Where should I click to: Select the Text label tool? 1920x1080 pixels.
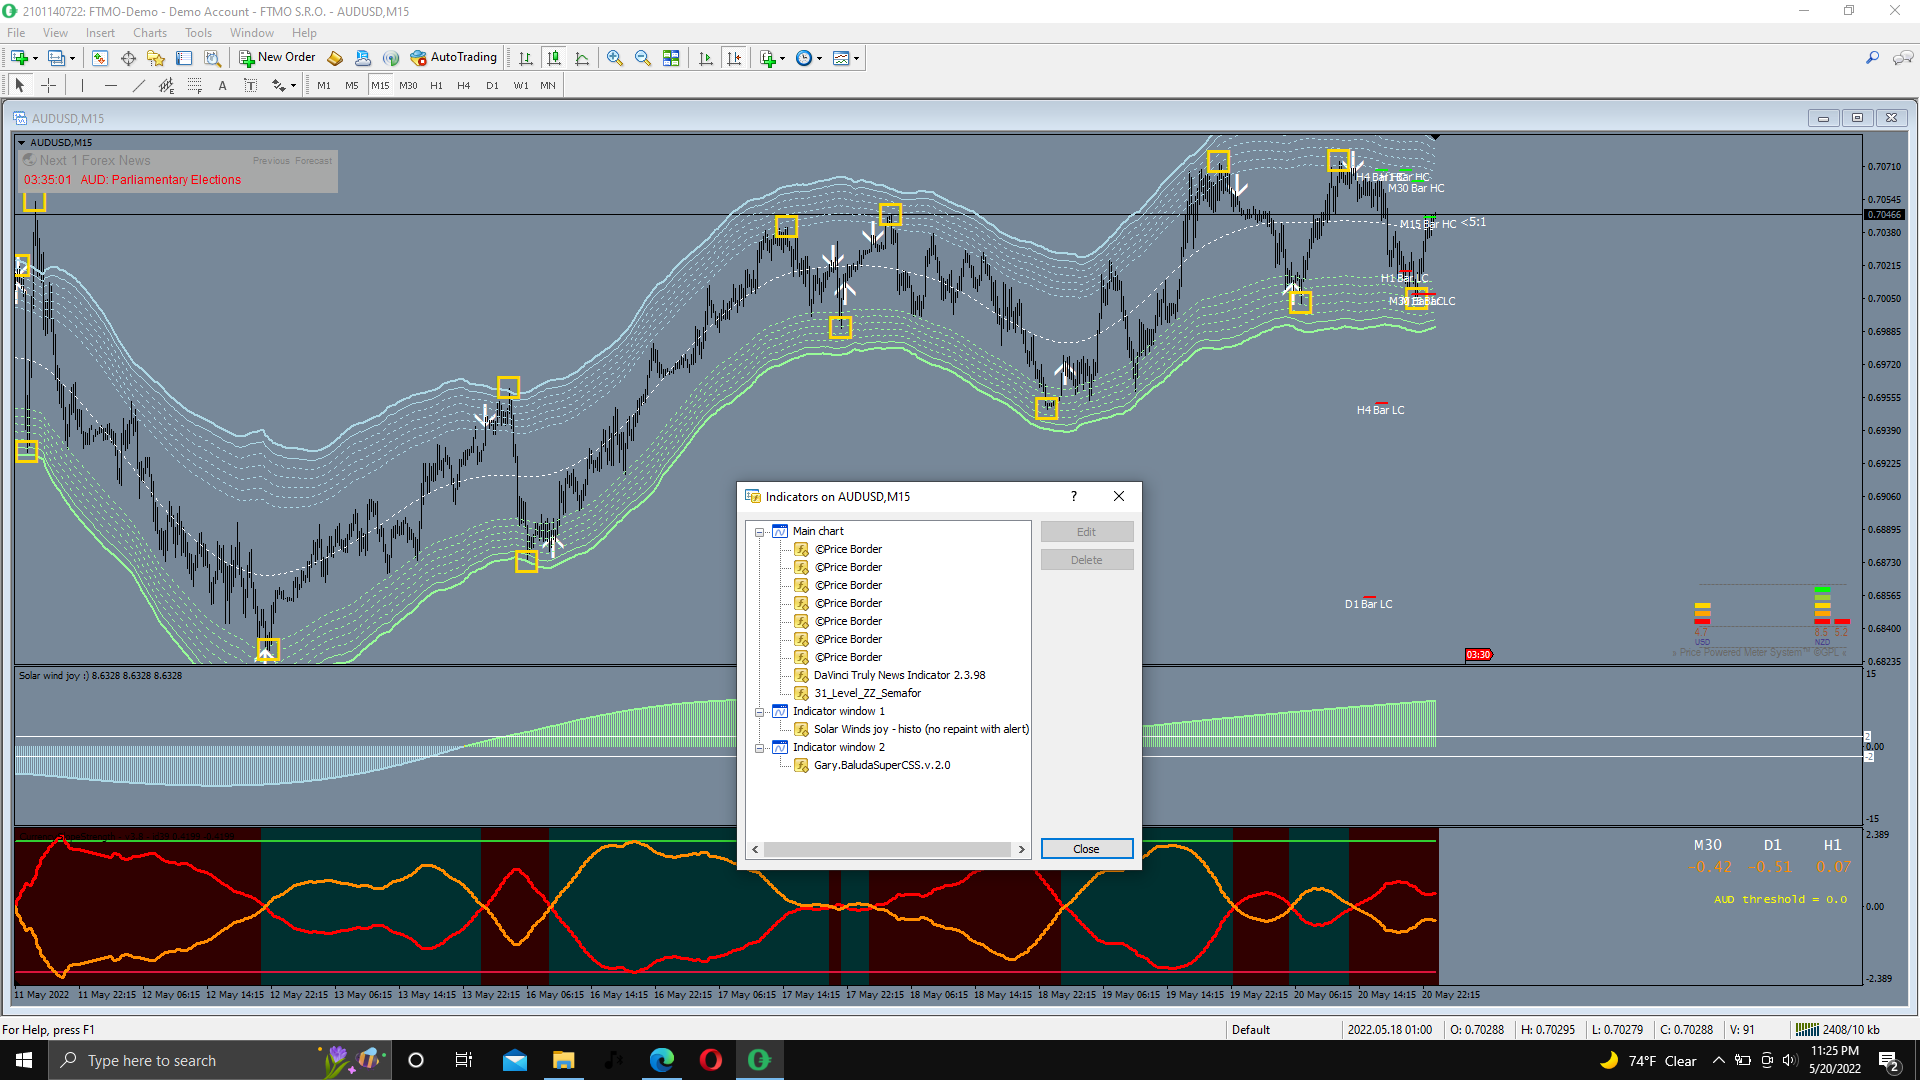[x=250, y=86]
